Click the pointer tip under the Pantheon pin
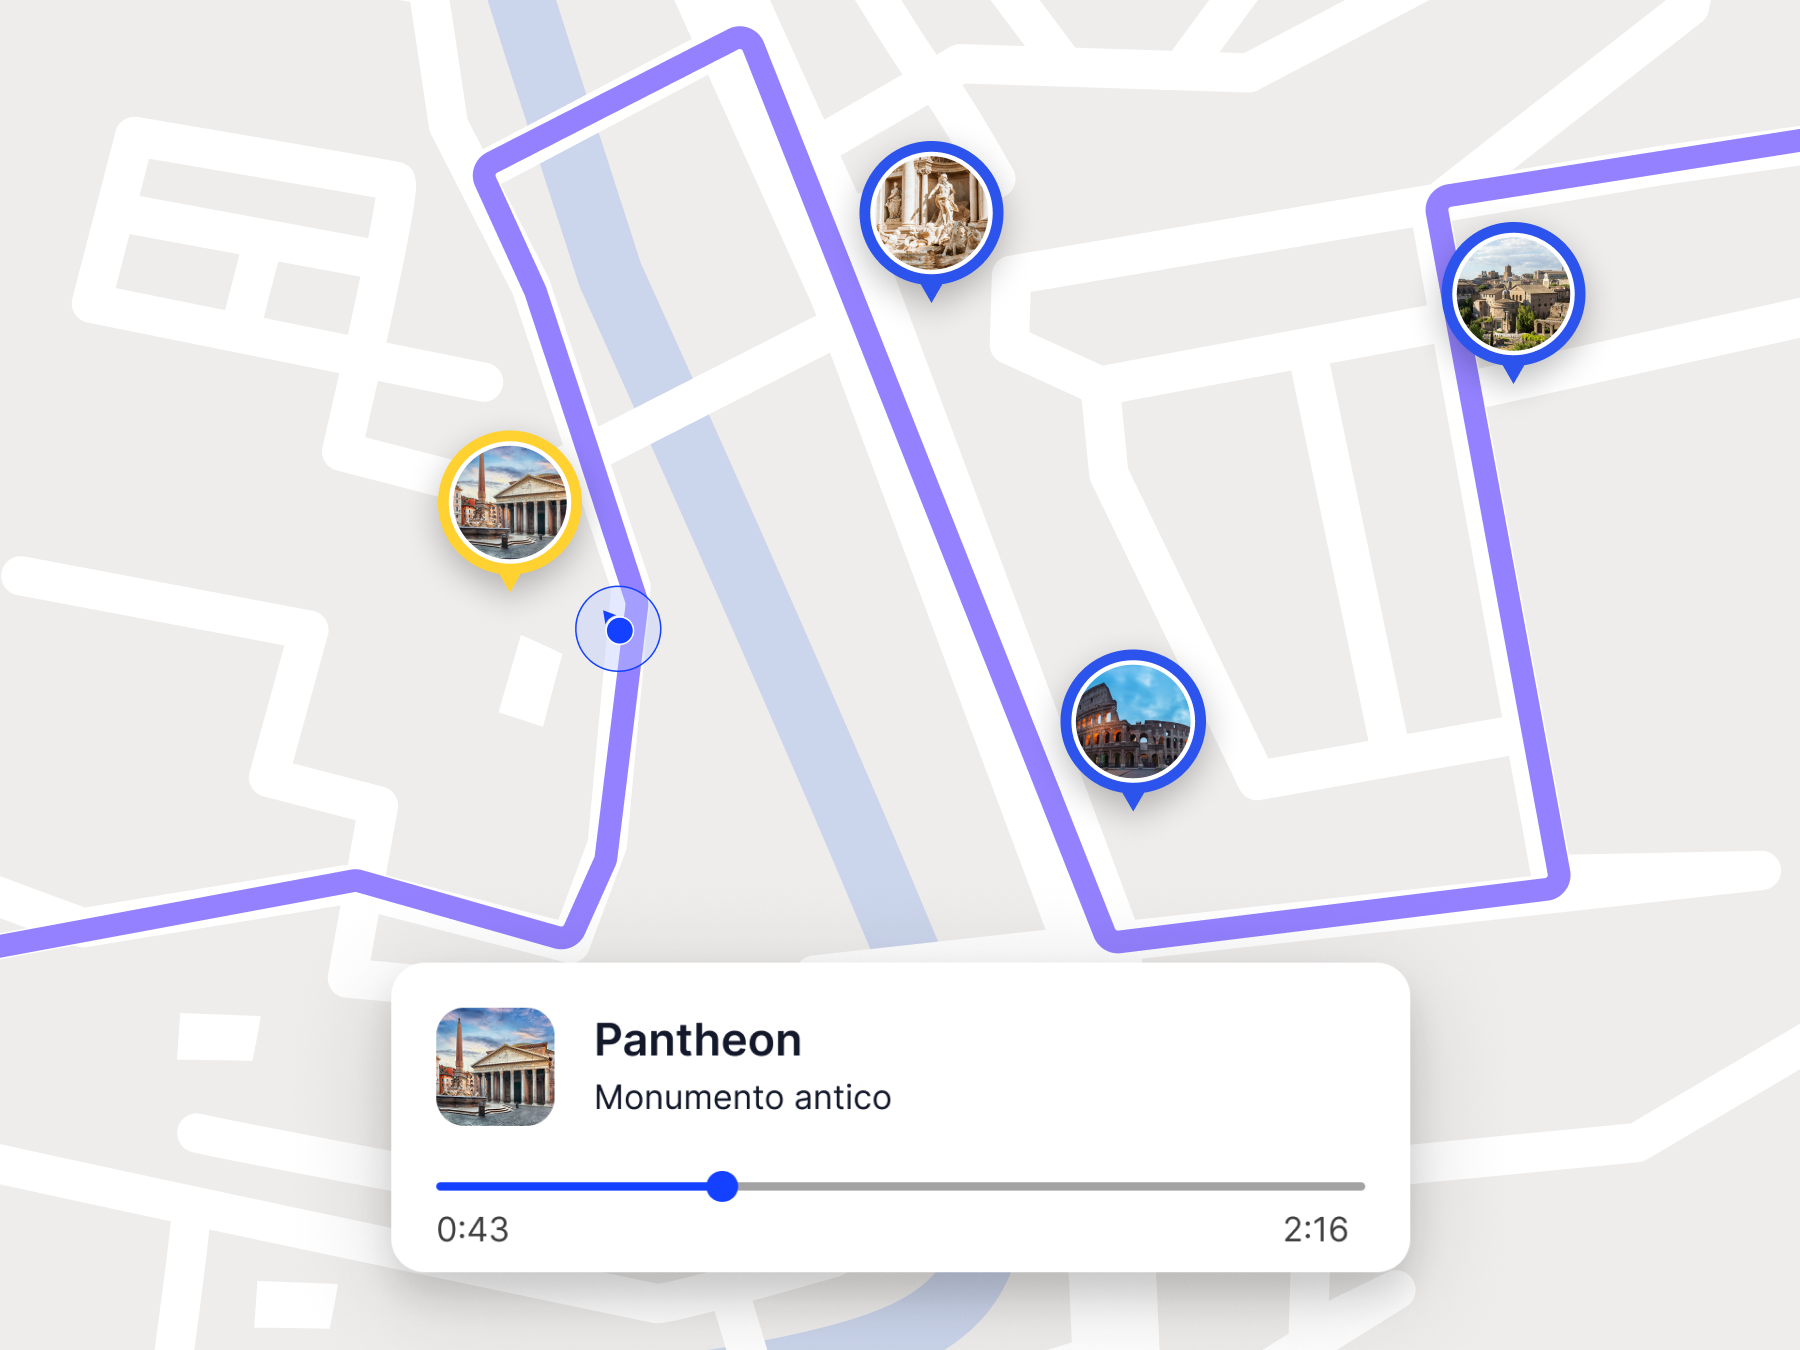The width and height of the screenshot is (1800, 1350). pyautogui.click(x=510, y=583)
